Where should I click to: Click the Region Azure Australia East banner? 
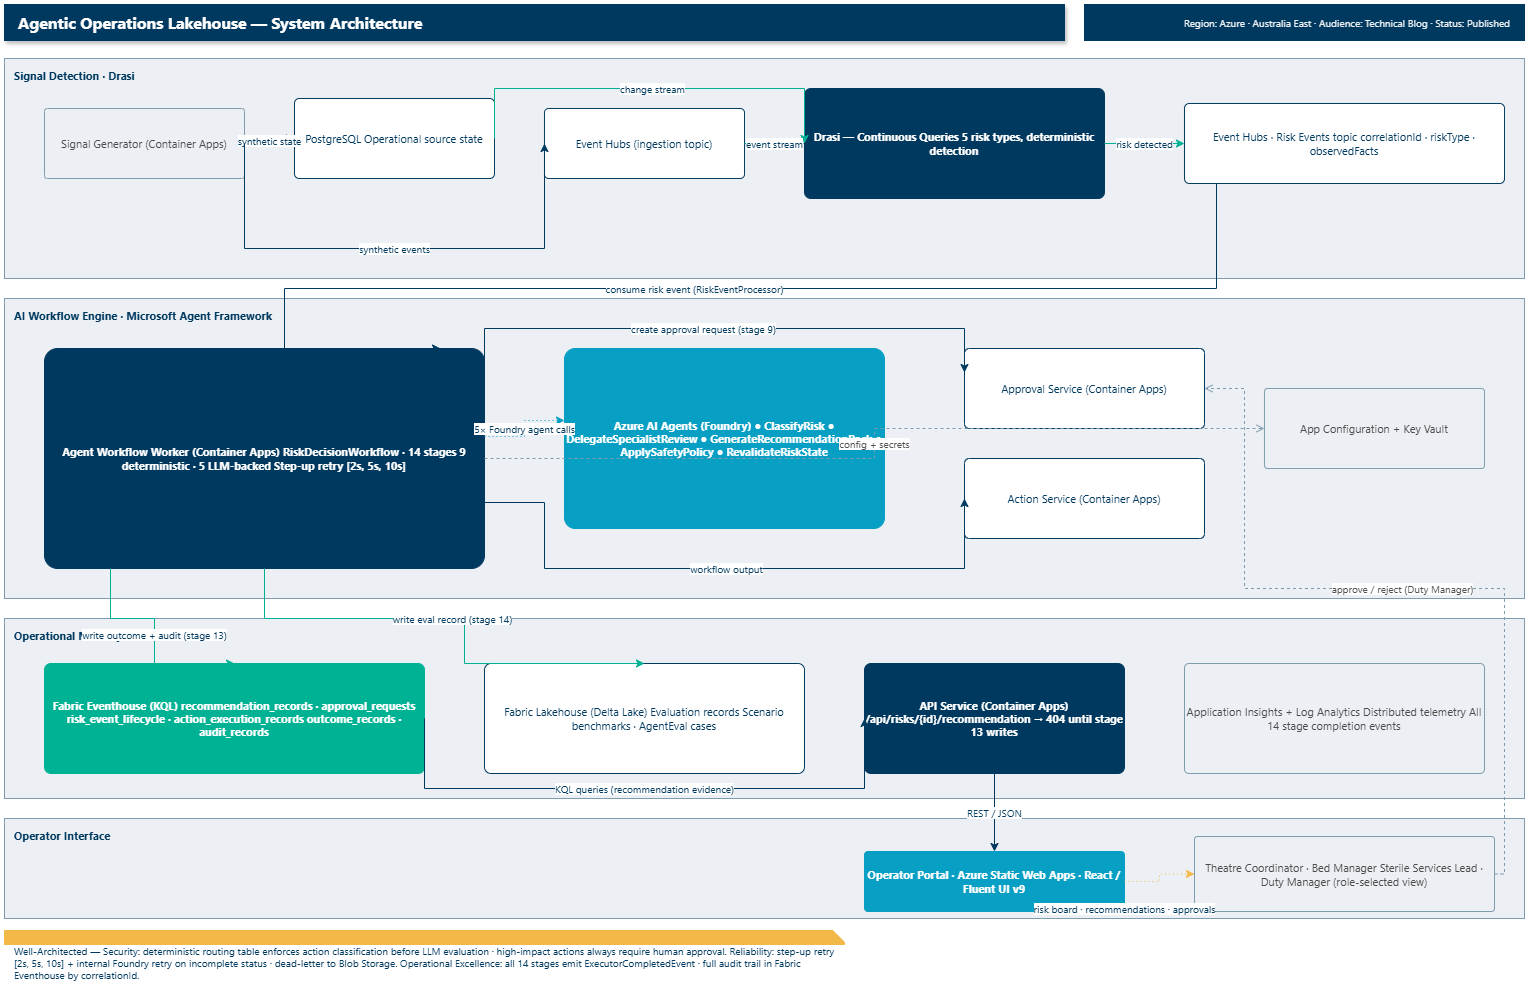tap(1304, 23)
